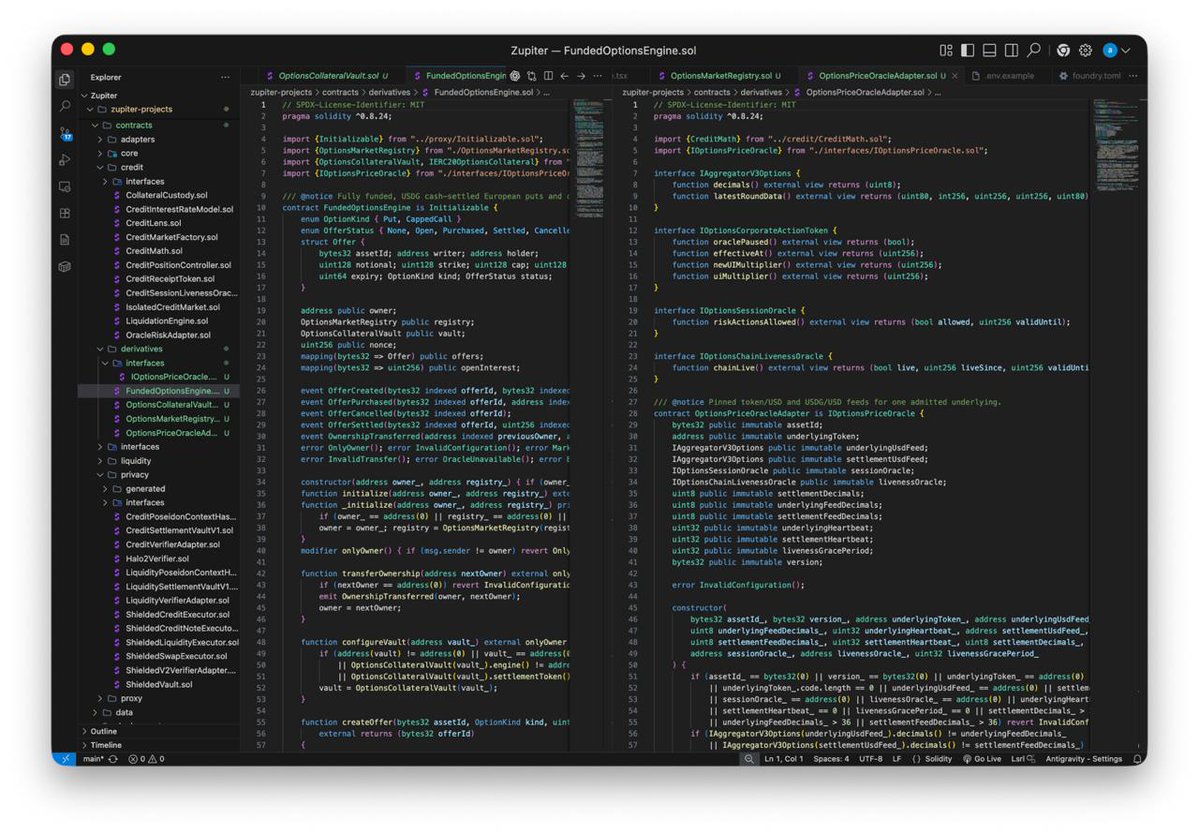Open left editor more actions ellipsis

597,76
